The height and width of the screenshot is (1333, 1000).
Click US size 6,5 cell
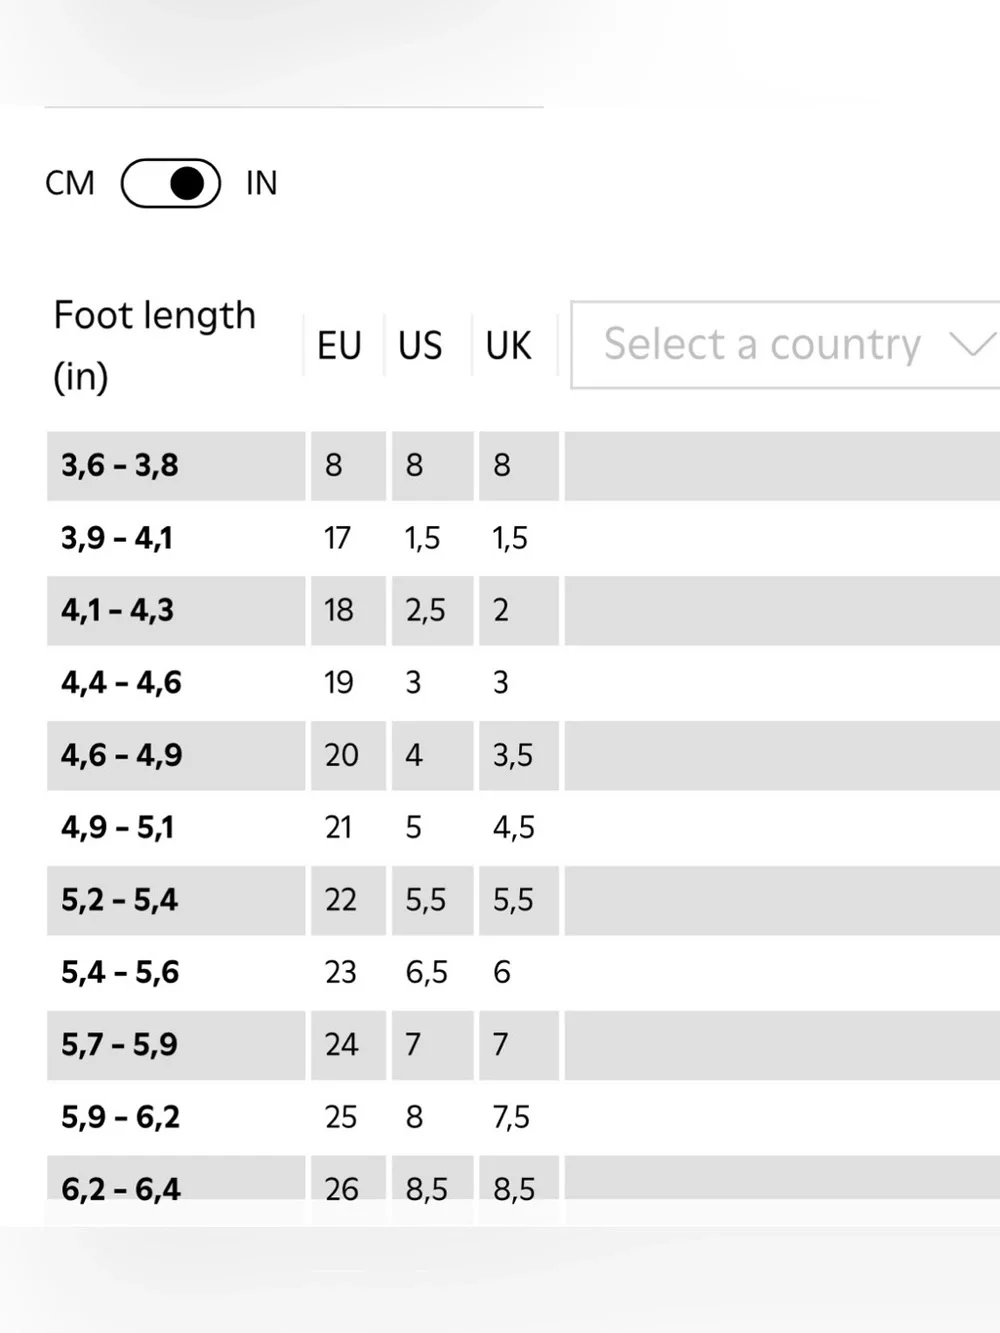pyautogui.click(x=432, y=973)
